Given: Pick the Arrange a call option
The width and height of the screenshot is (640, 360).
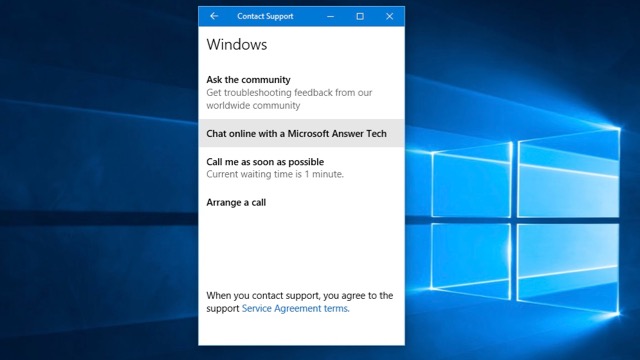Looking at the screenshot, I should coord(301,202).
